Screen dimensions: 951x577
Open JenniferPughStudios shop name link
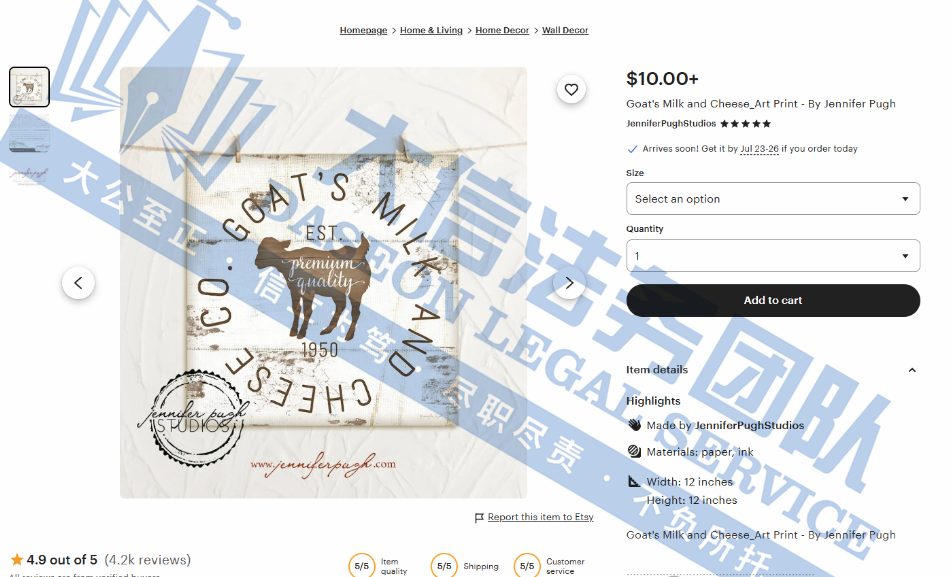pos(671,123)
